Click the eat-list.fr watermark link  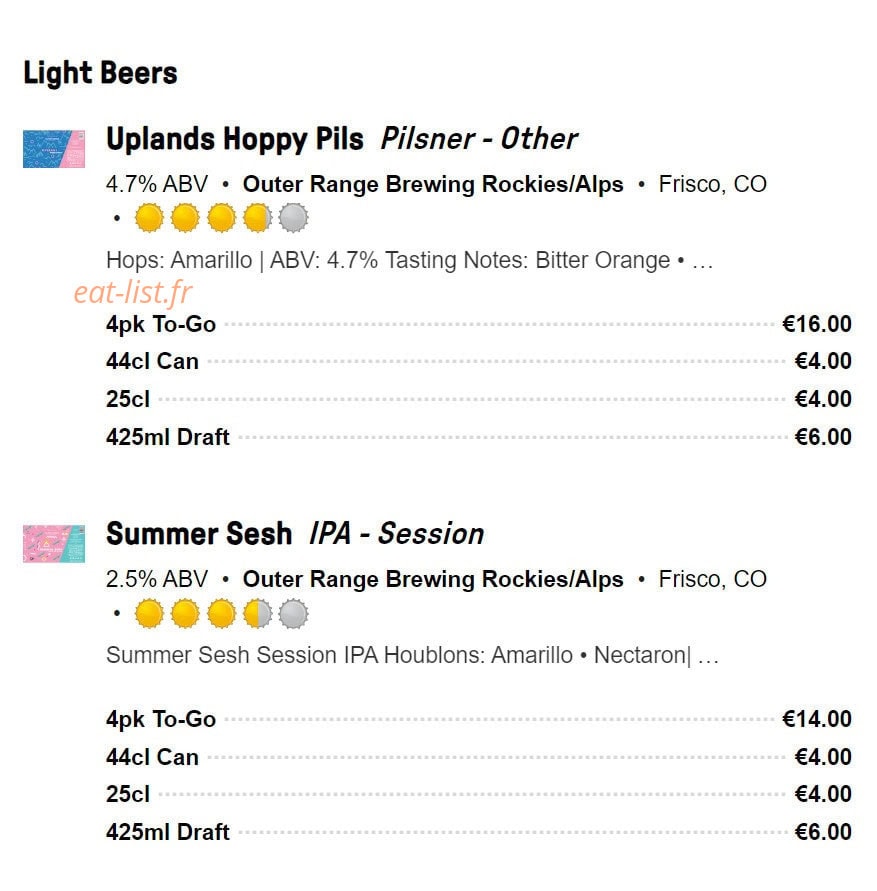click(x=133, y=293)
